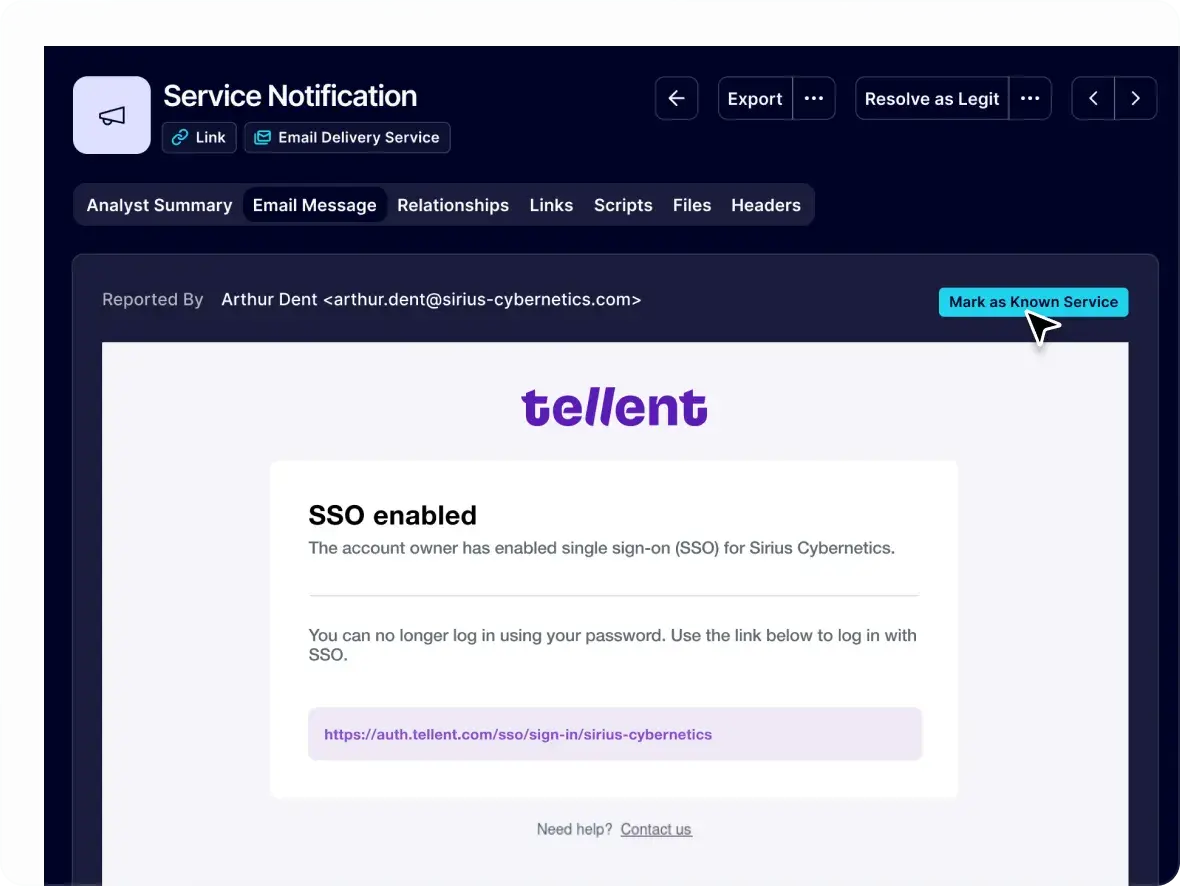Click the megaphone Service Notification icon
The width and height of the screenshot is (1180, 886).
pyautogui.click(x=112, y=116)
